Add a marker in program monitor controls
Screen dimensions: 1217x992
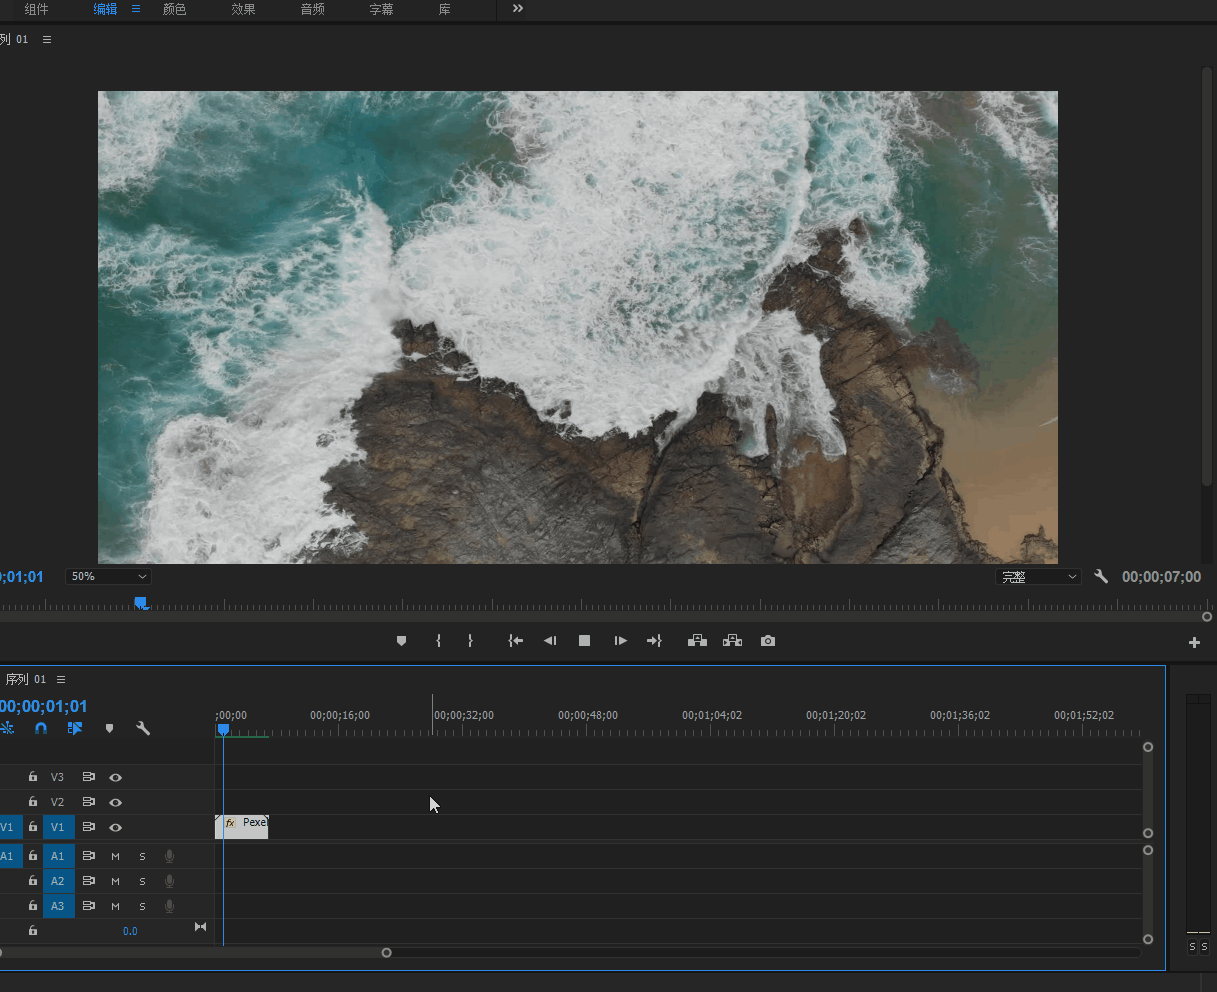coord(401,641)
